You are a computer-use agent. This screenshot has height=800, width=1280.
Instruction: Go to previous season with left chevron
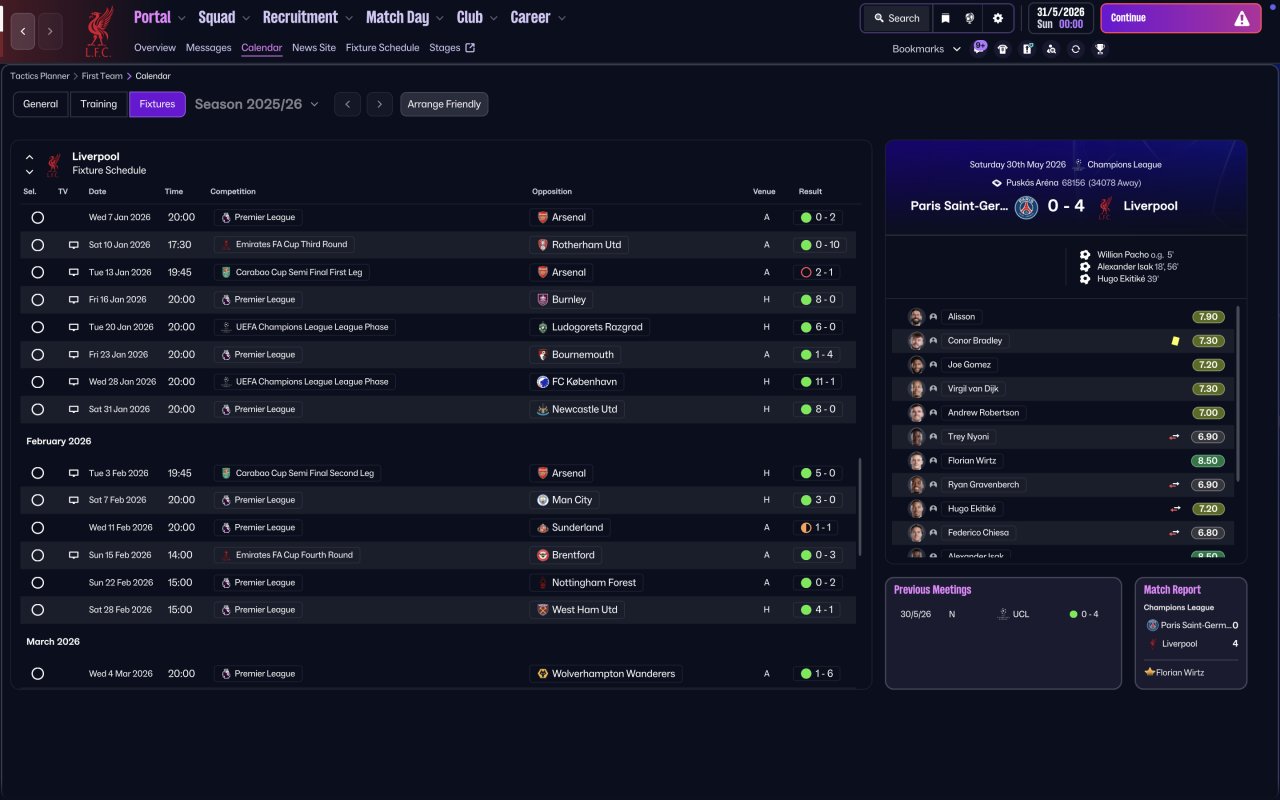pos(347,104)
